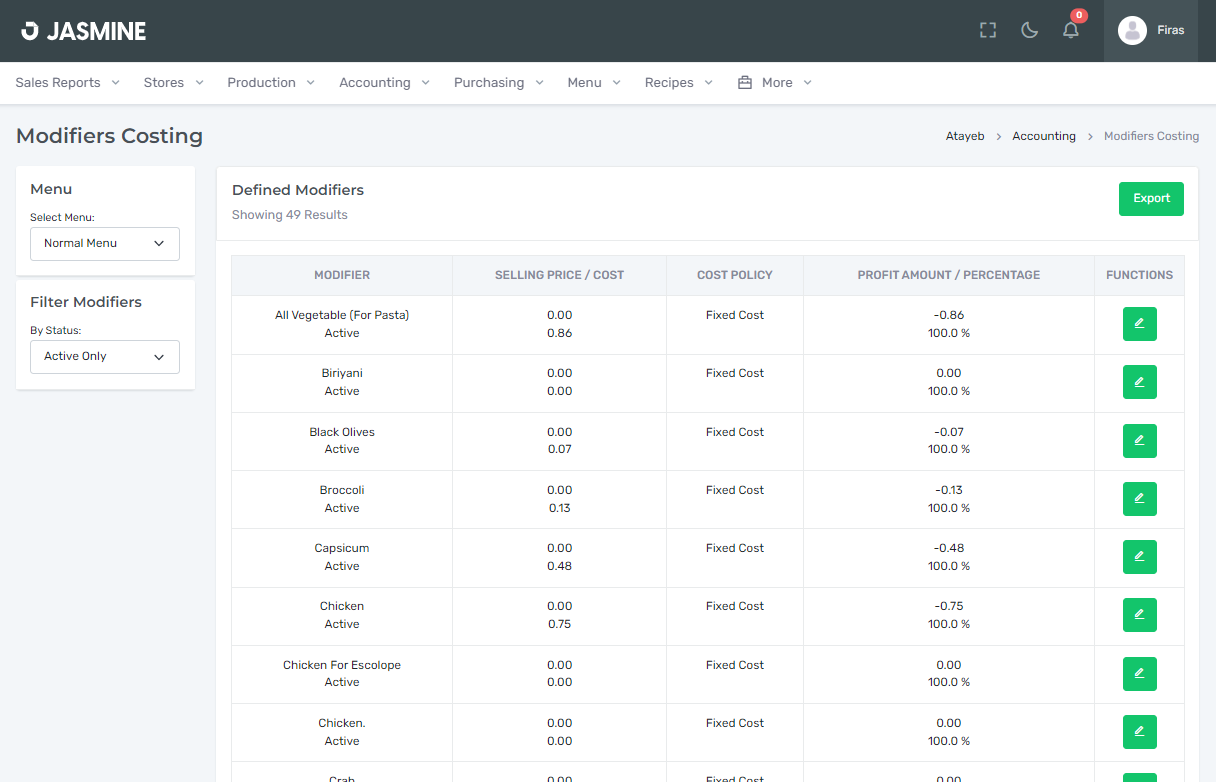Click the Export button

[x=1151, y=198]
